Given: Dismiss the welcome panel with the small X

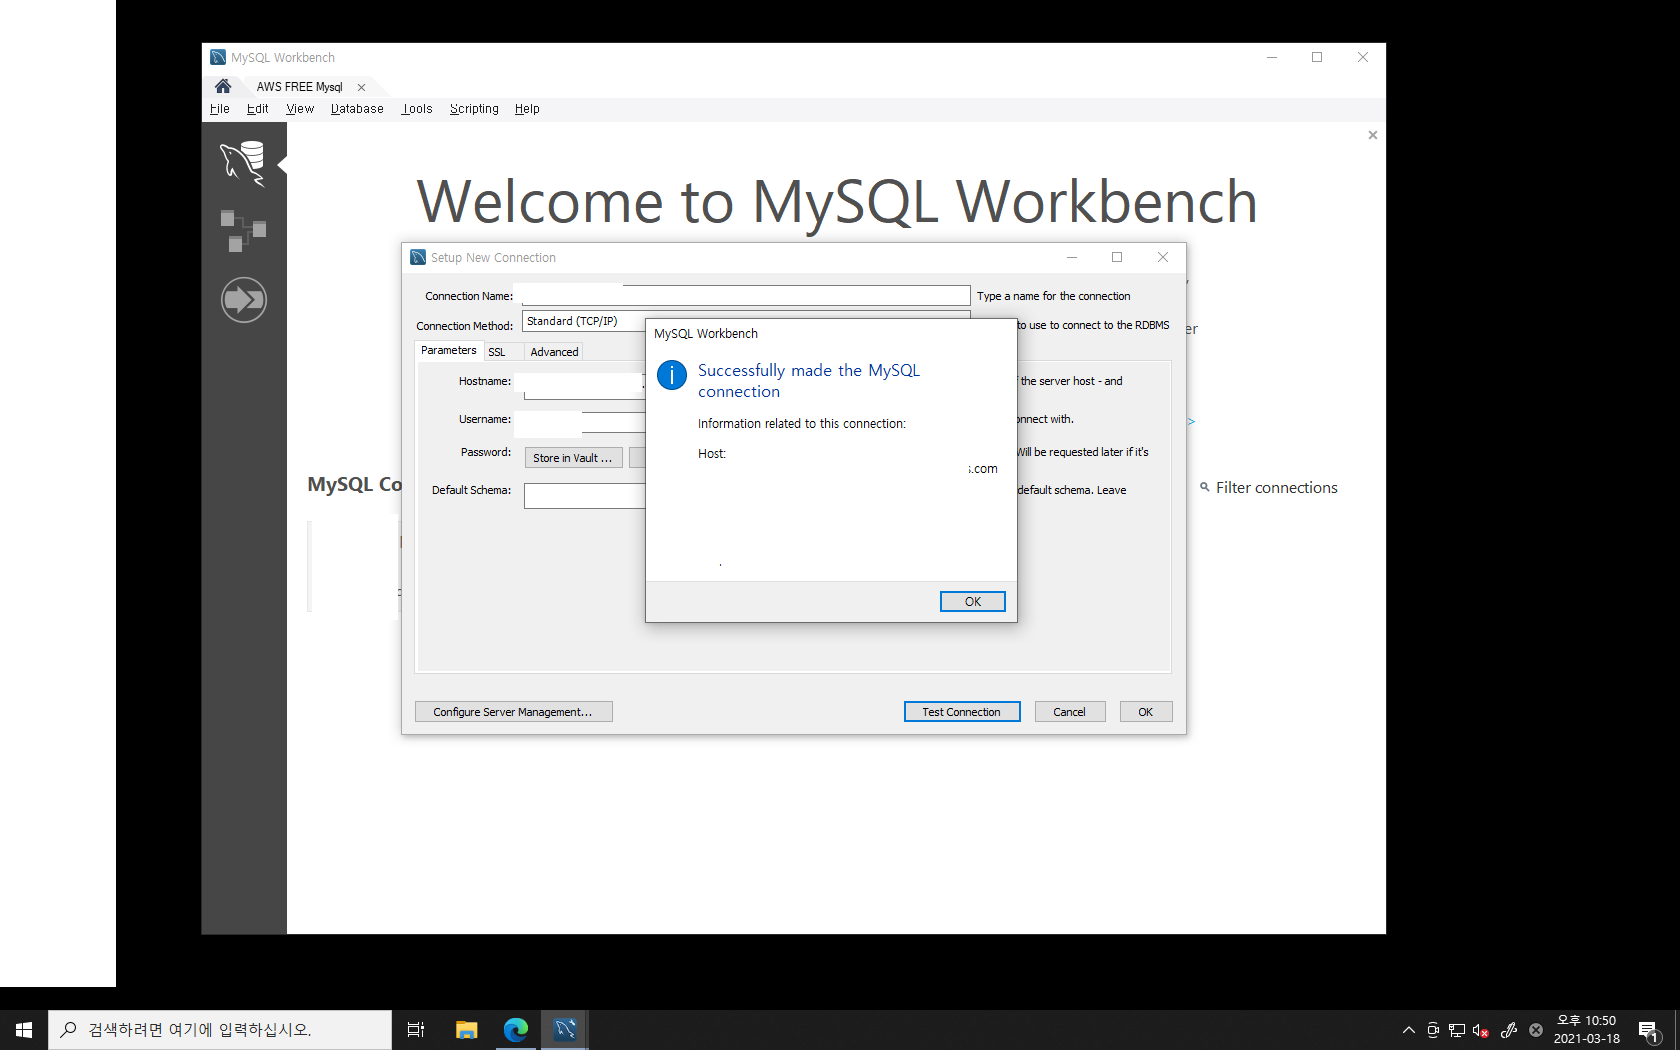Looking at the screenshot, I should coord(1373,135).
